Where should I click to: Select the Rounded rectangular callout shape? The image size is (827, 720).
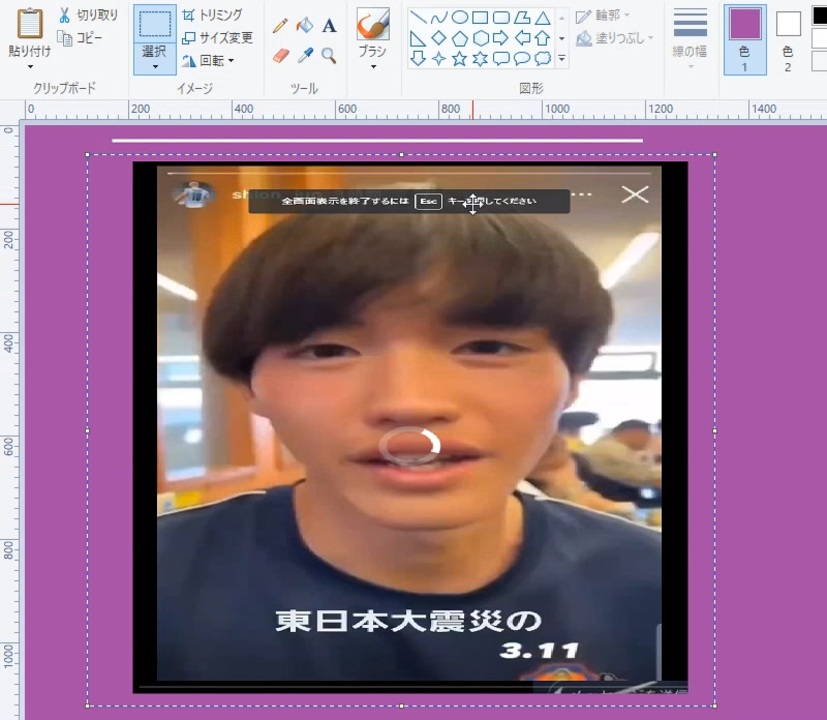501,58
